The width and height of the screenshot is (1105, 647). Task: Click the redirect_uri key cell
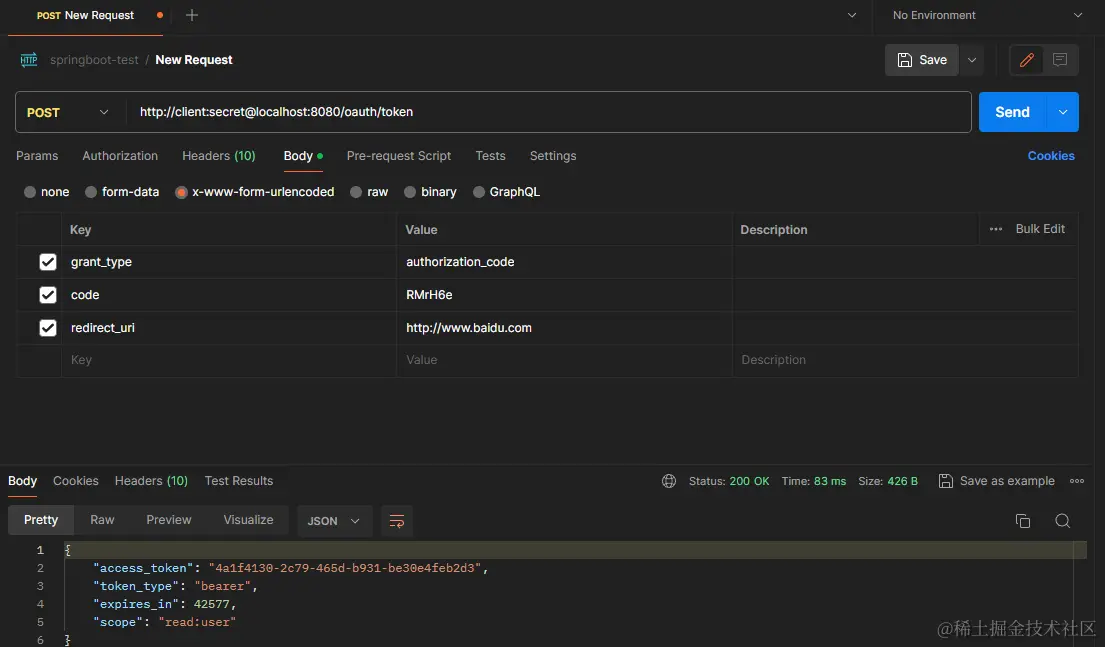pyautogui.click(x=228, y=328)
